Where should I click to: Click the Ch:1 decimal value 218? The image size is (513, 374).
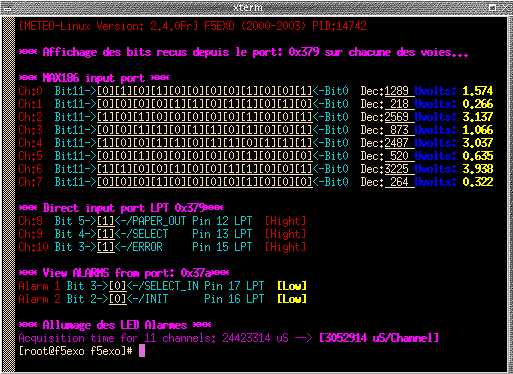click(x=399, y=104)
